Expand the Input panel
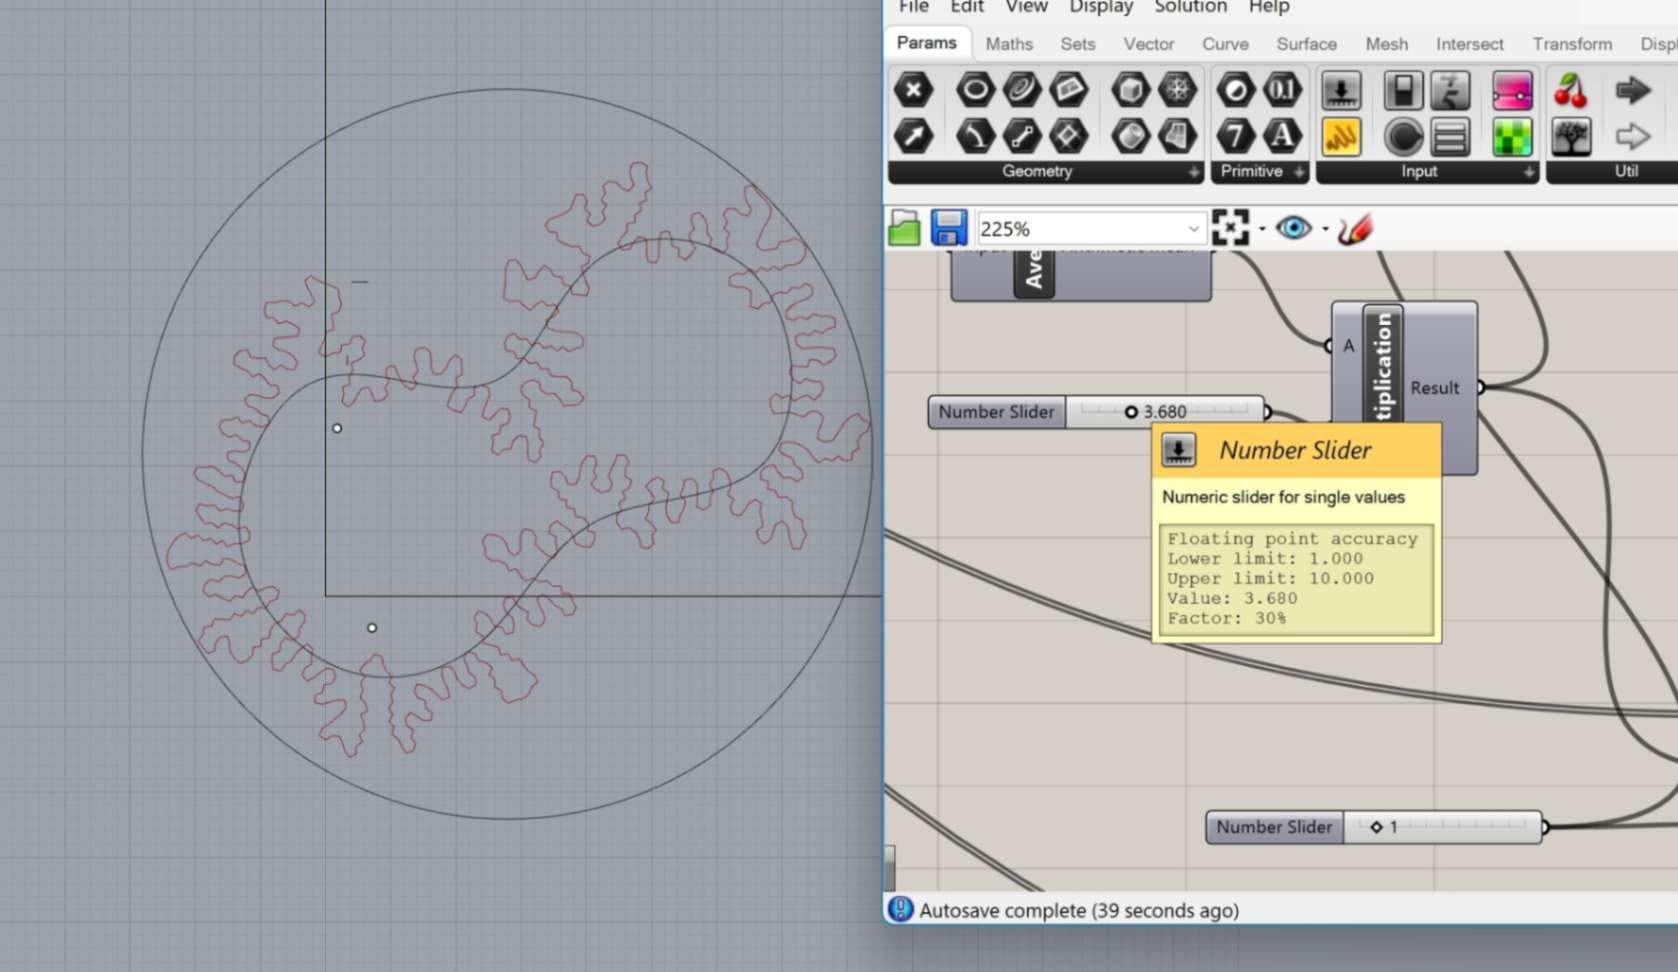The height and width of the screenshot is (972, 1678). [x=1529, y=172]
